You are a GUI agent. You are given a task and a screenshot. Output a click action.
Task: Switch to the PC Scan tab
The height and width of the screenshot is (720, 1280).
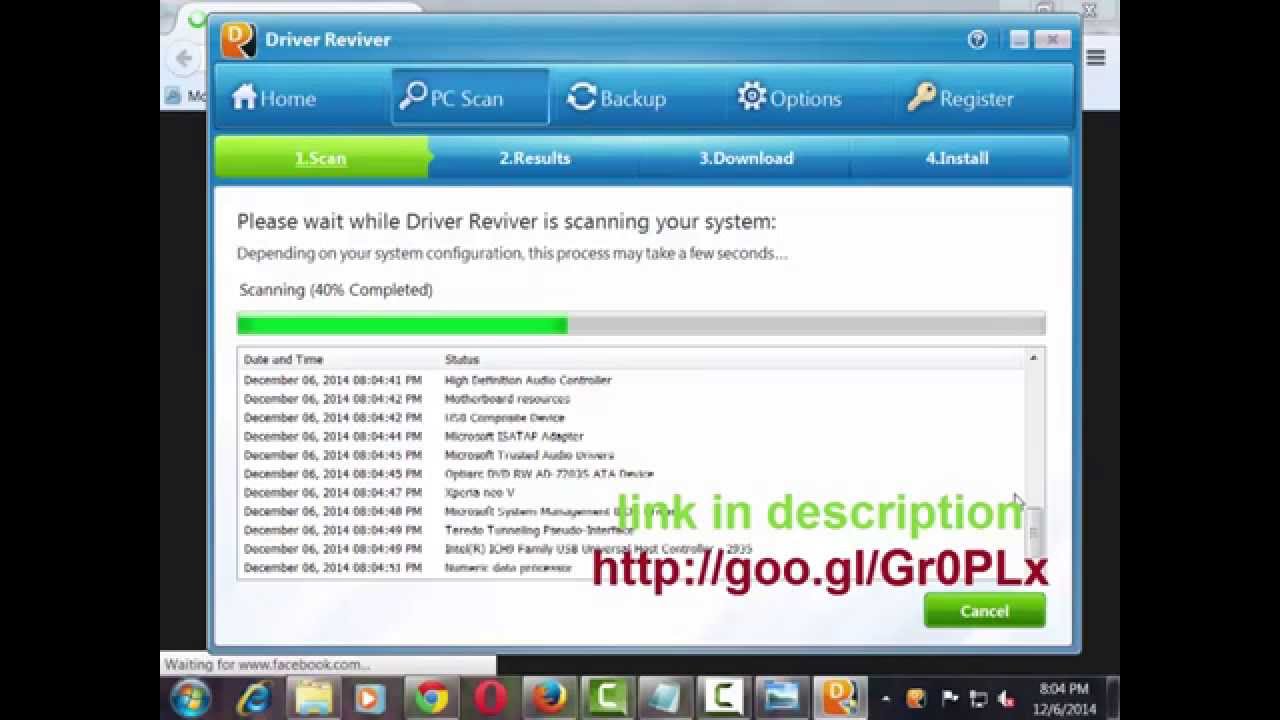[x=468, y=97]
